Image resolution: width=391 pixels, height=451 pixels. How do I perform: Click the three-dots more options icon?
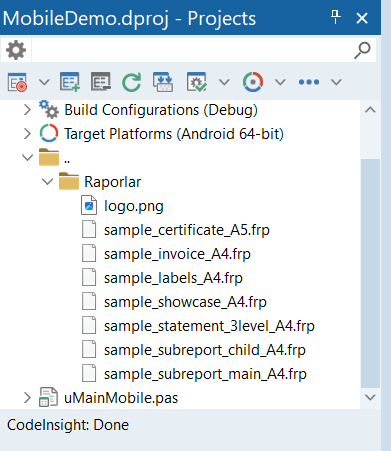click(x=309, y=82)
